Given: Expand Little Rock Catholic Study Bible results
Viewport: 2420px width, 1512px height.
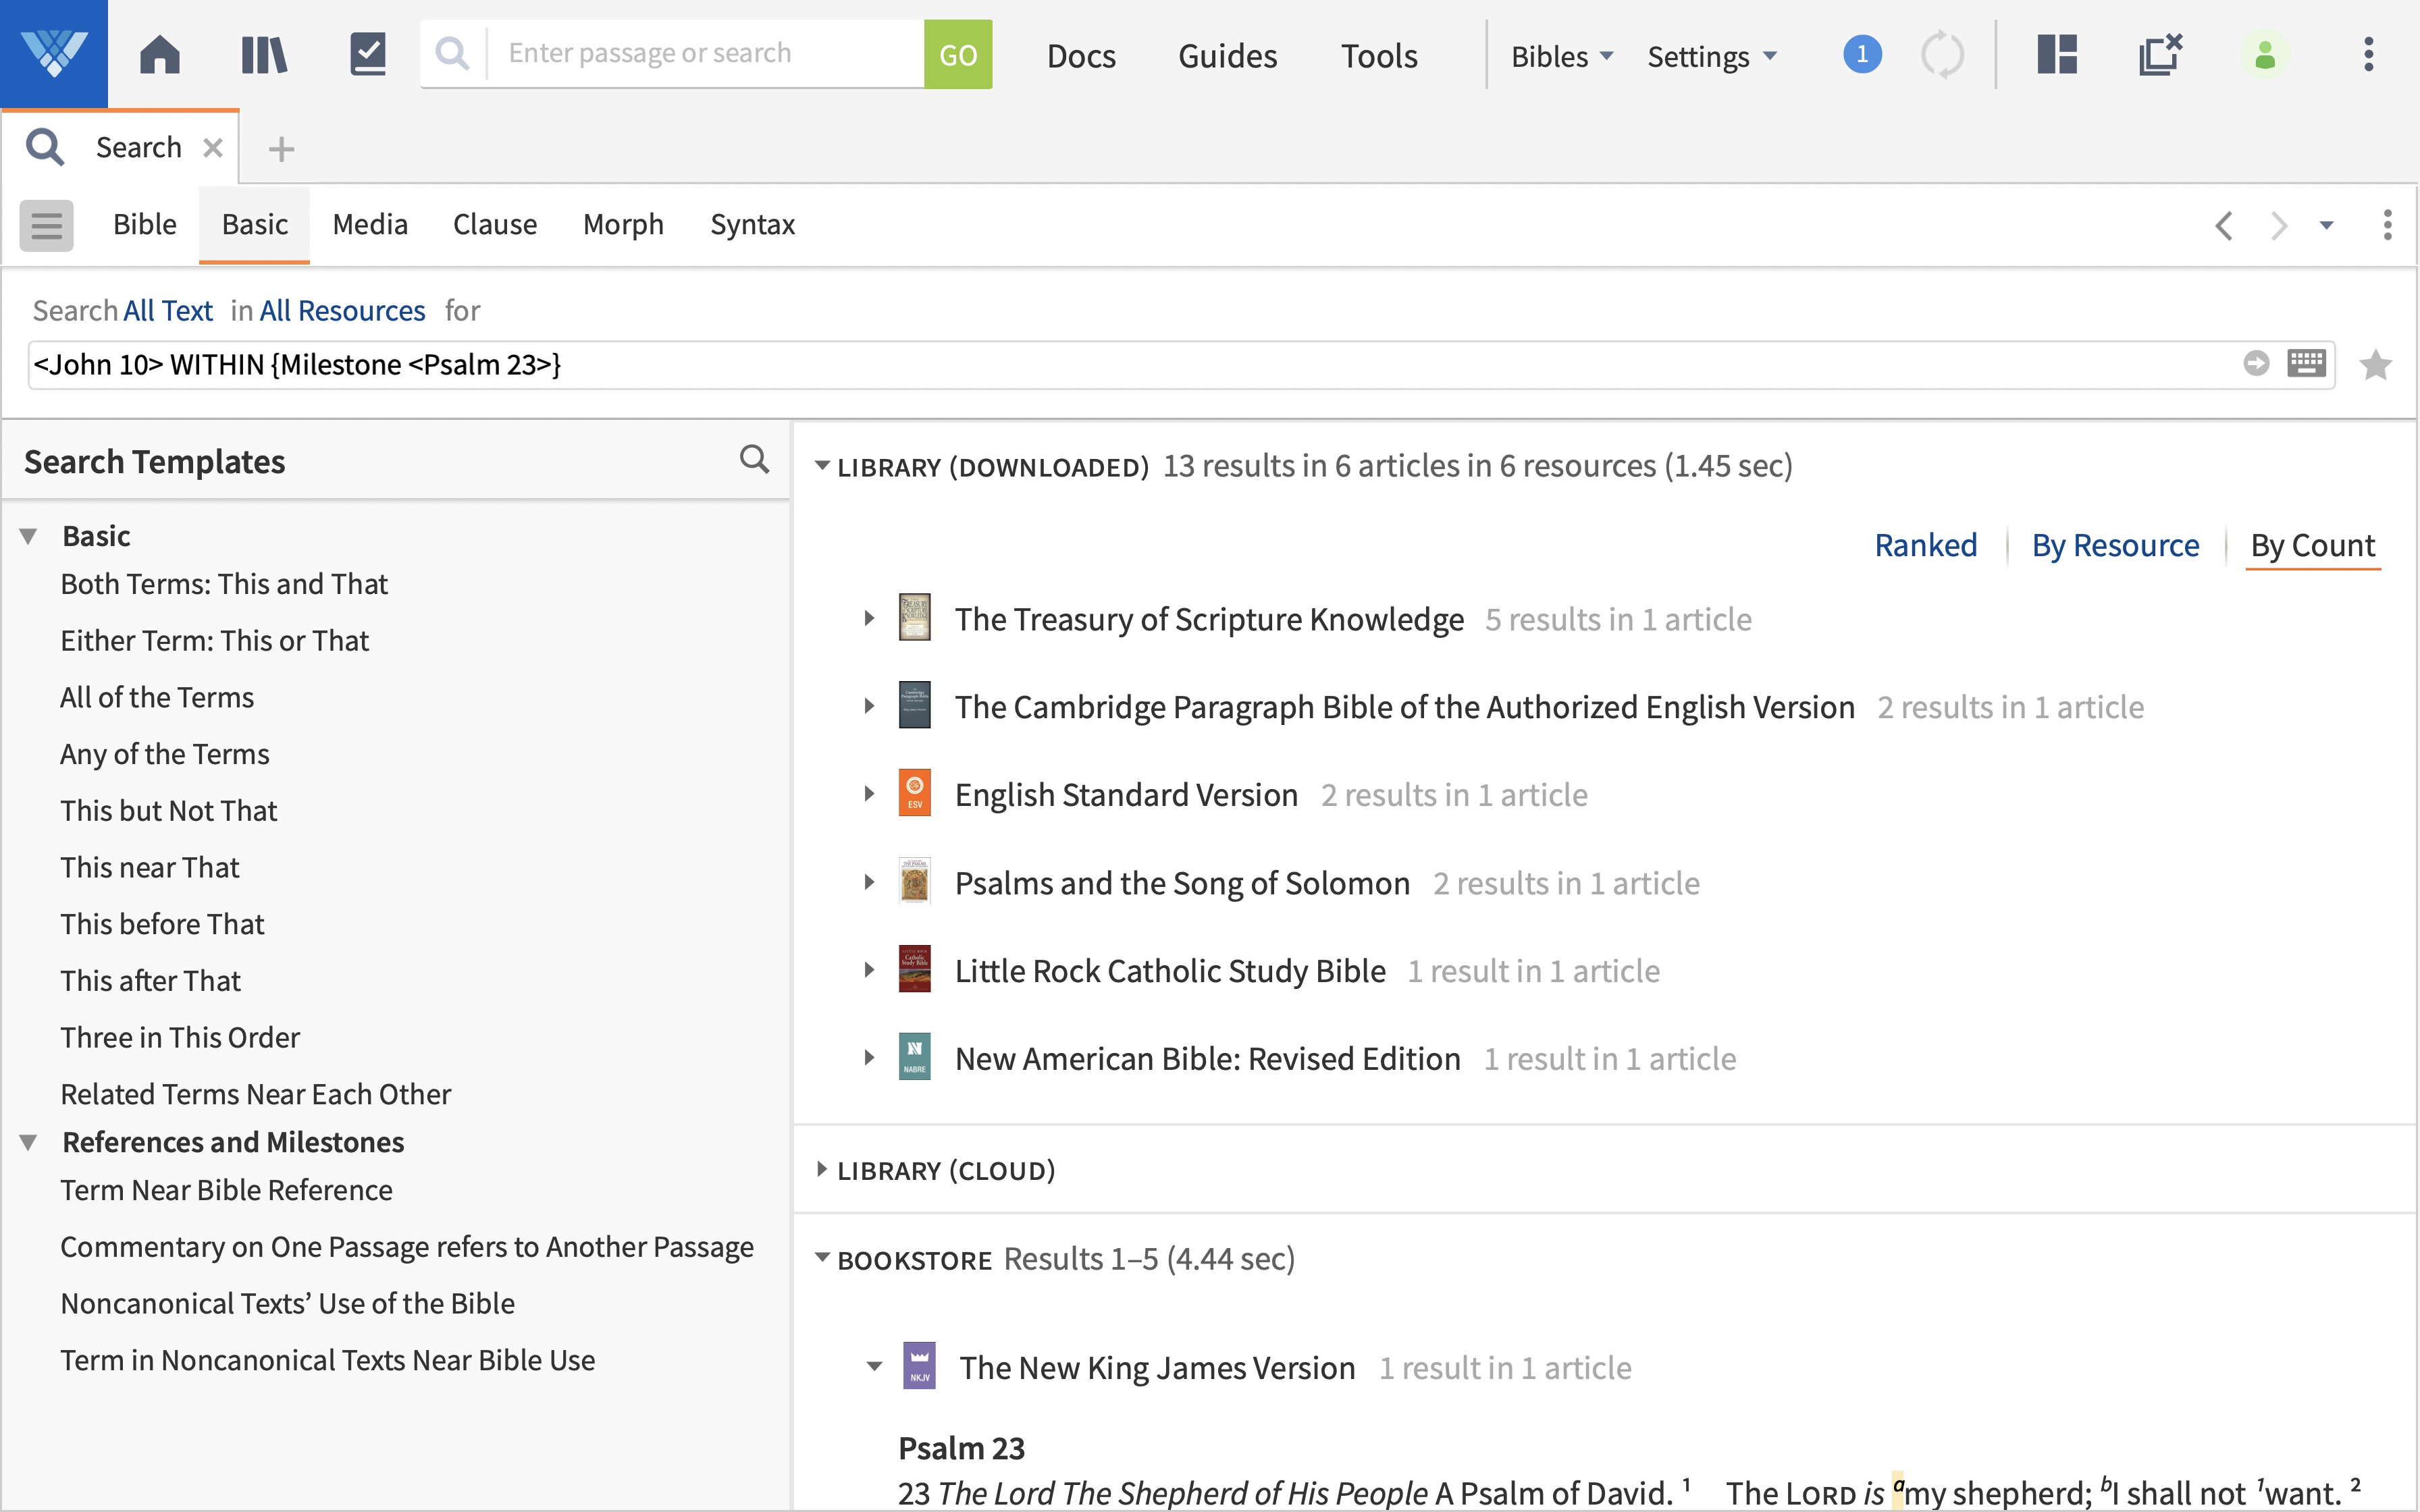Looking at the screenshot, I should tap(869, 970).
